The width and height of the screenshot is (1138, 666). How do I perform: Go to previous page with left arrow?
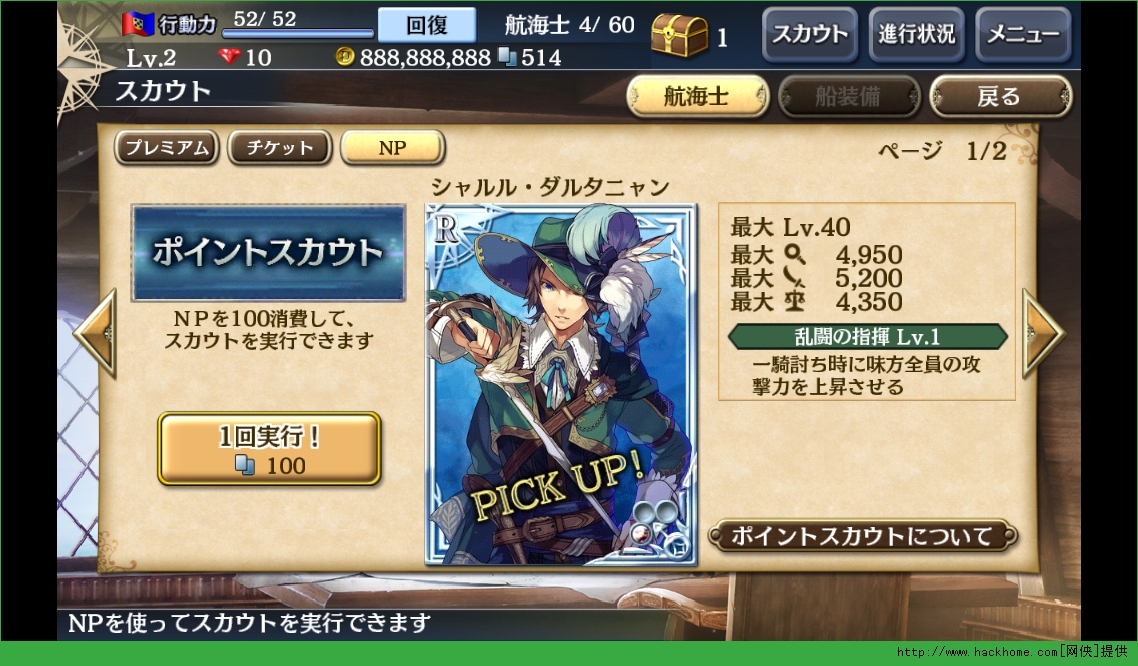coord(96,333)
